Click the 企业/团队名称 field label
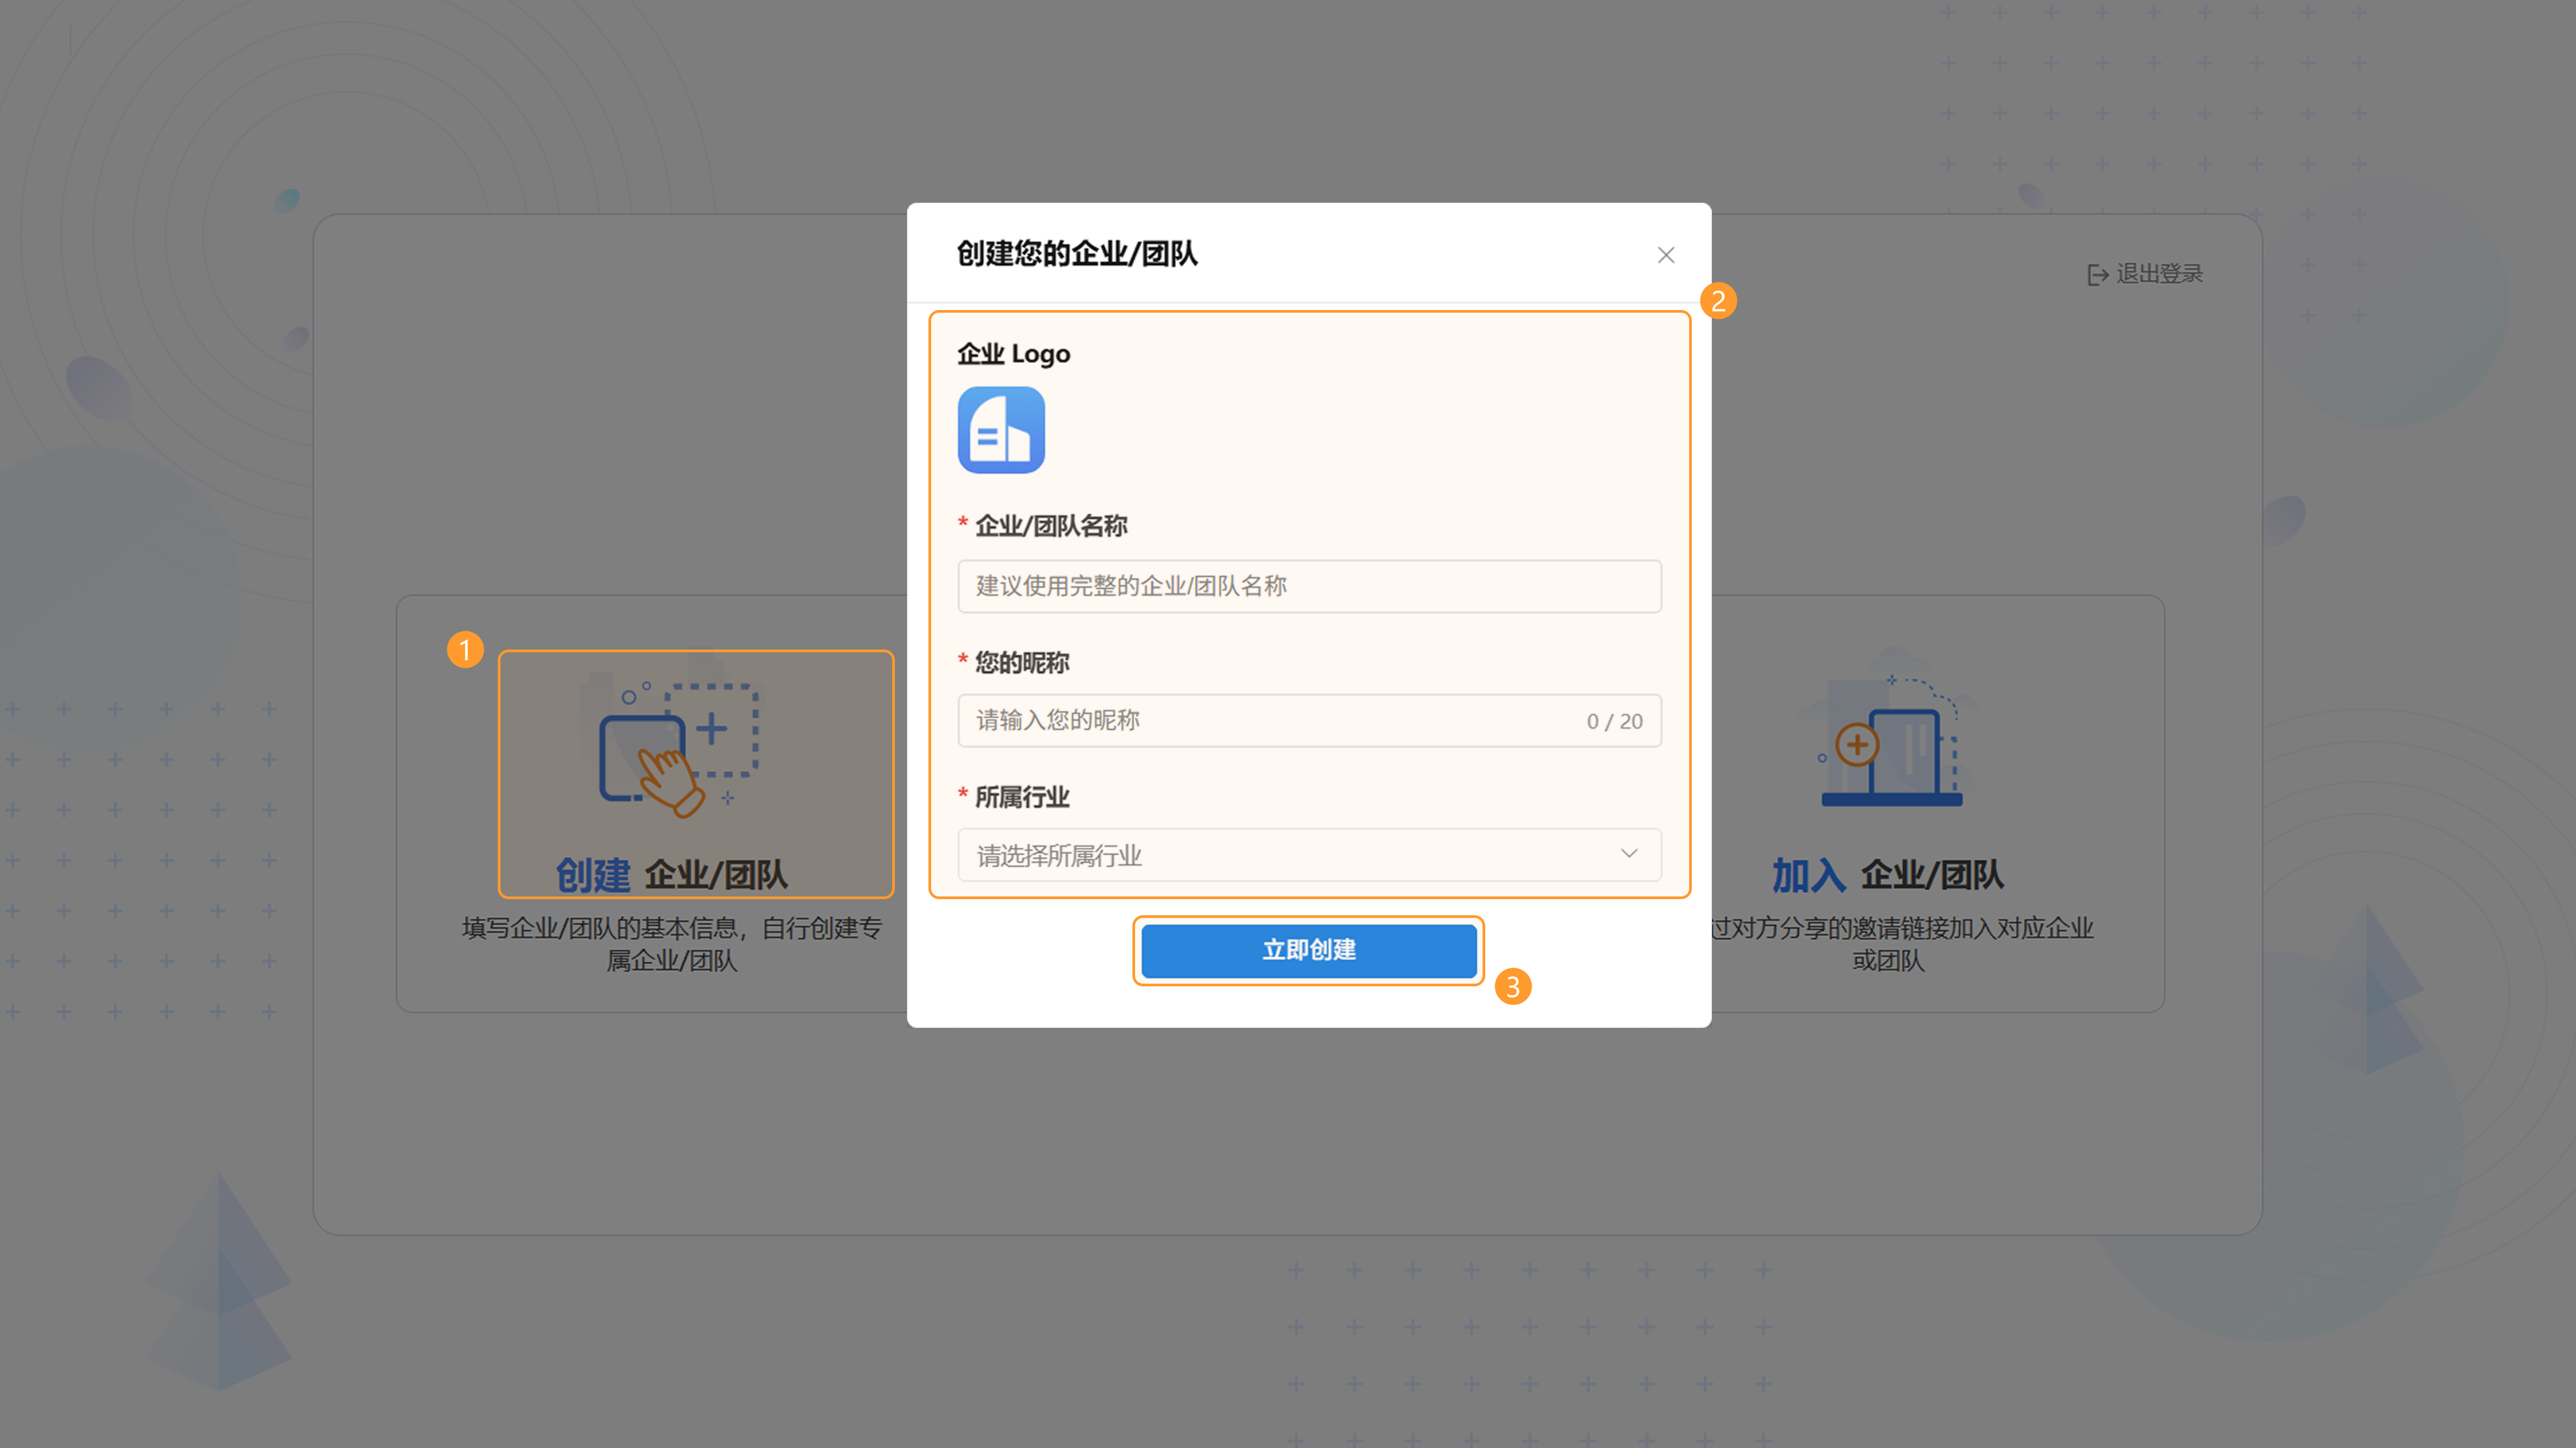The height and width of the screenshot is (1448, 2576). 1051,526
